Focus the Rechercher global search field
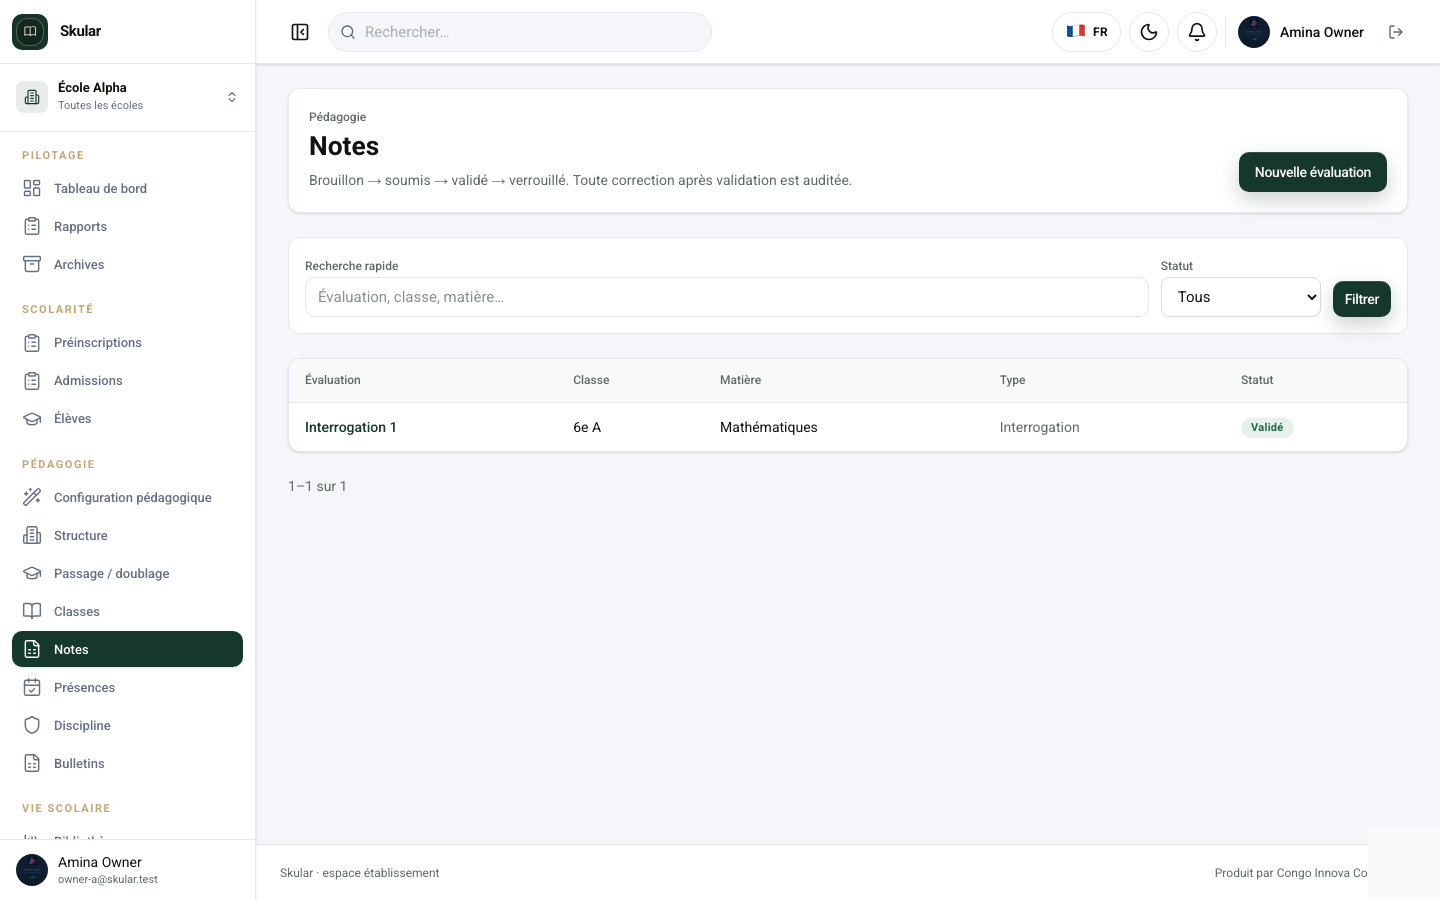 click(520, 32)
